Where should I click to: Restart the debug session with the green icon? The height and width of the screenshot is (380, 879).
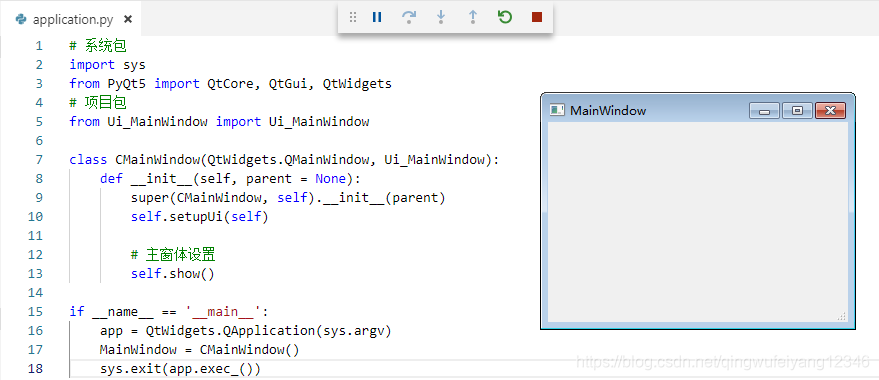click(x=505, y=17)
